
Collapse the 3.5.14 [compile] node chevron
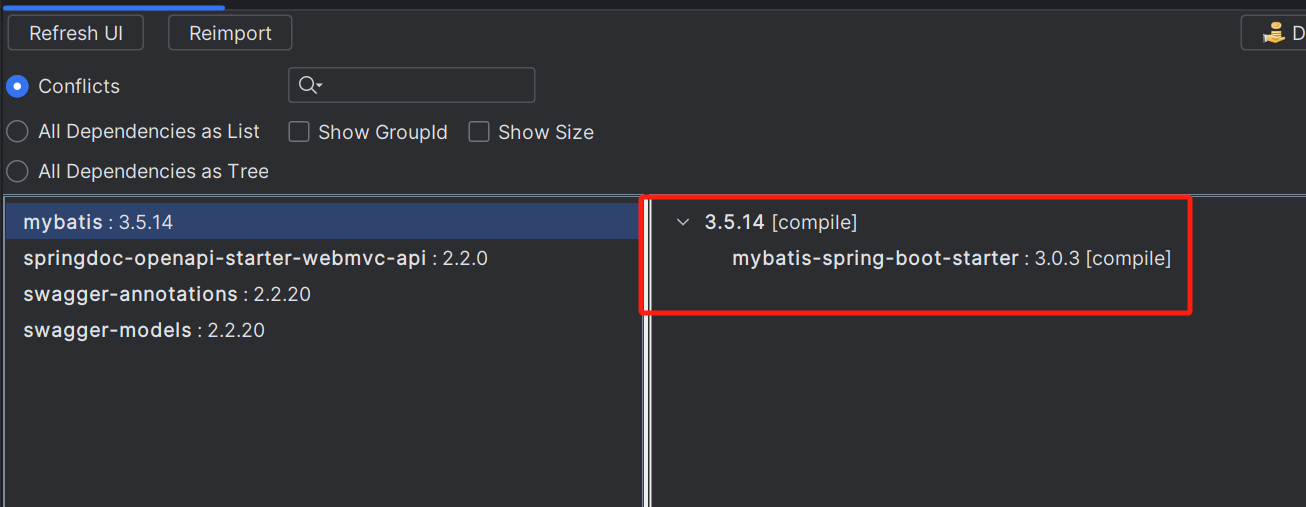[683, 222]
